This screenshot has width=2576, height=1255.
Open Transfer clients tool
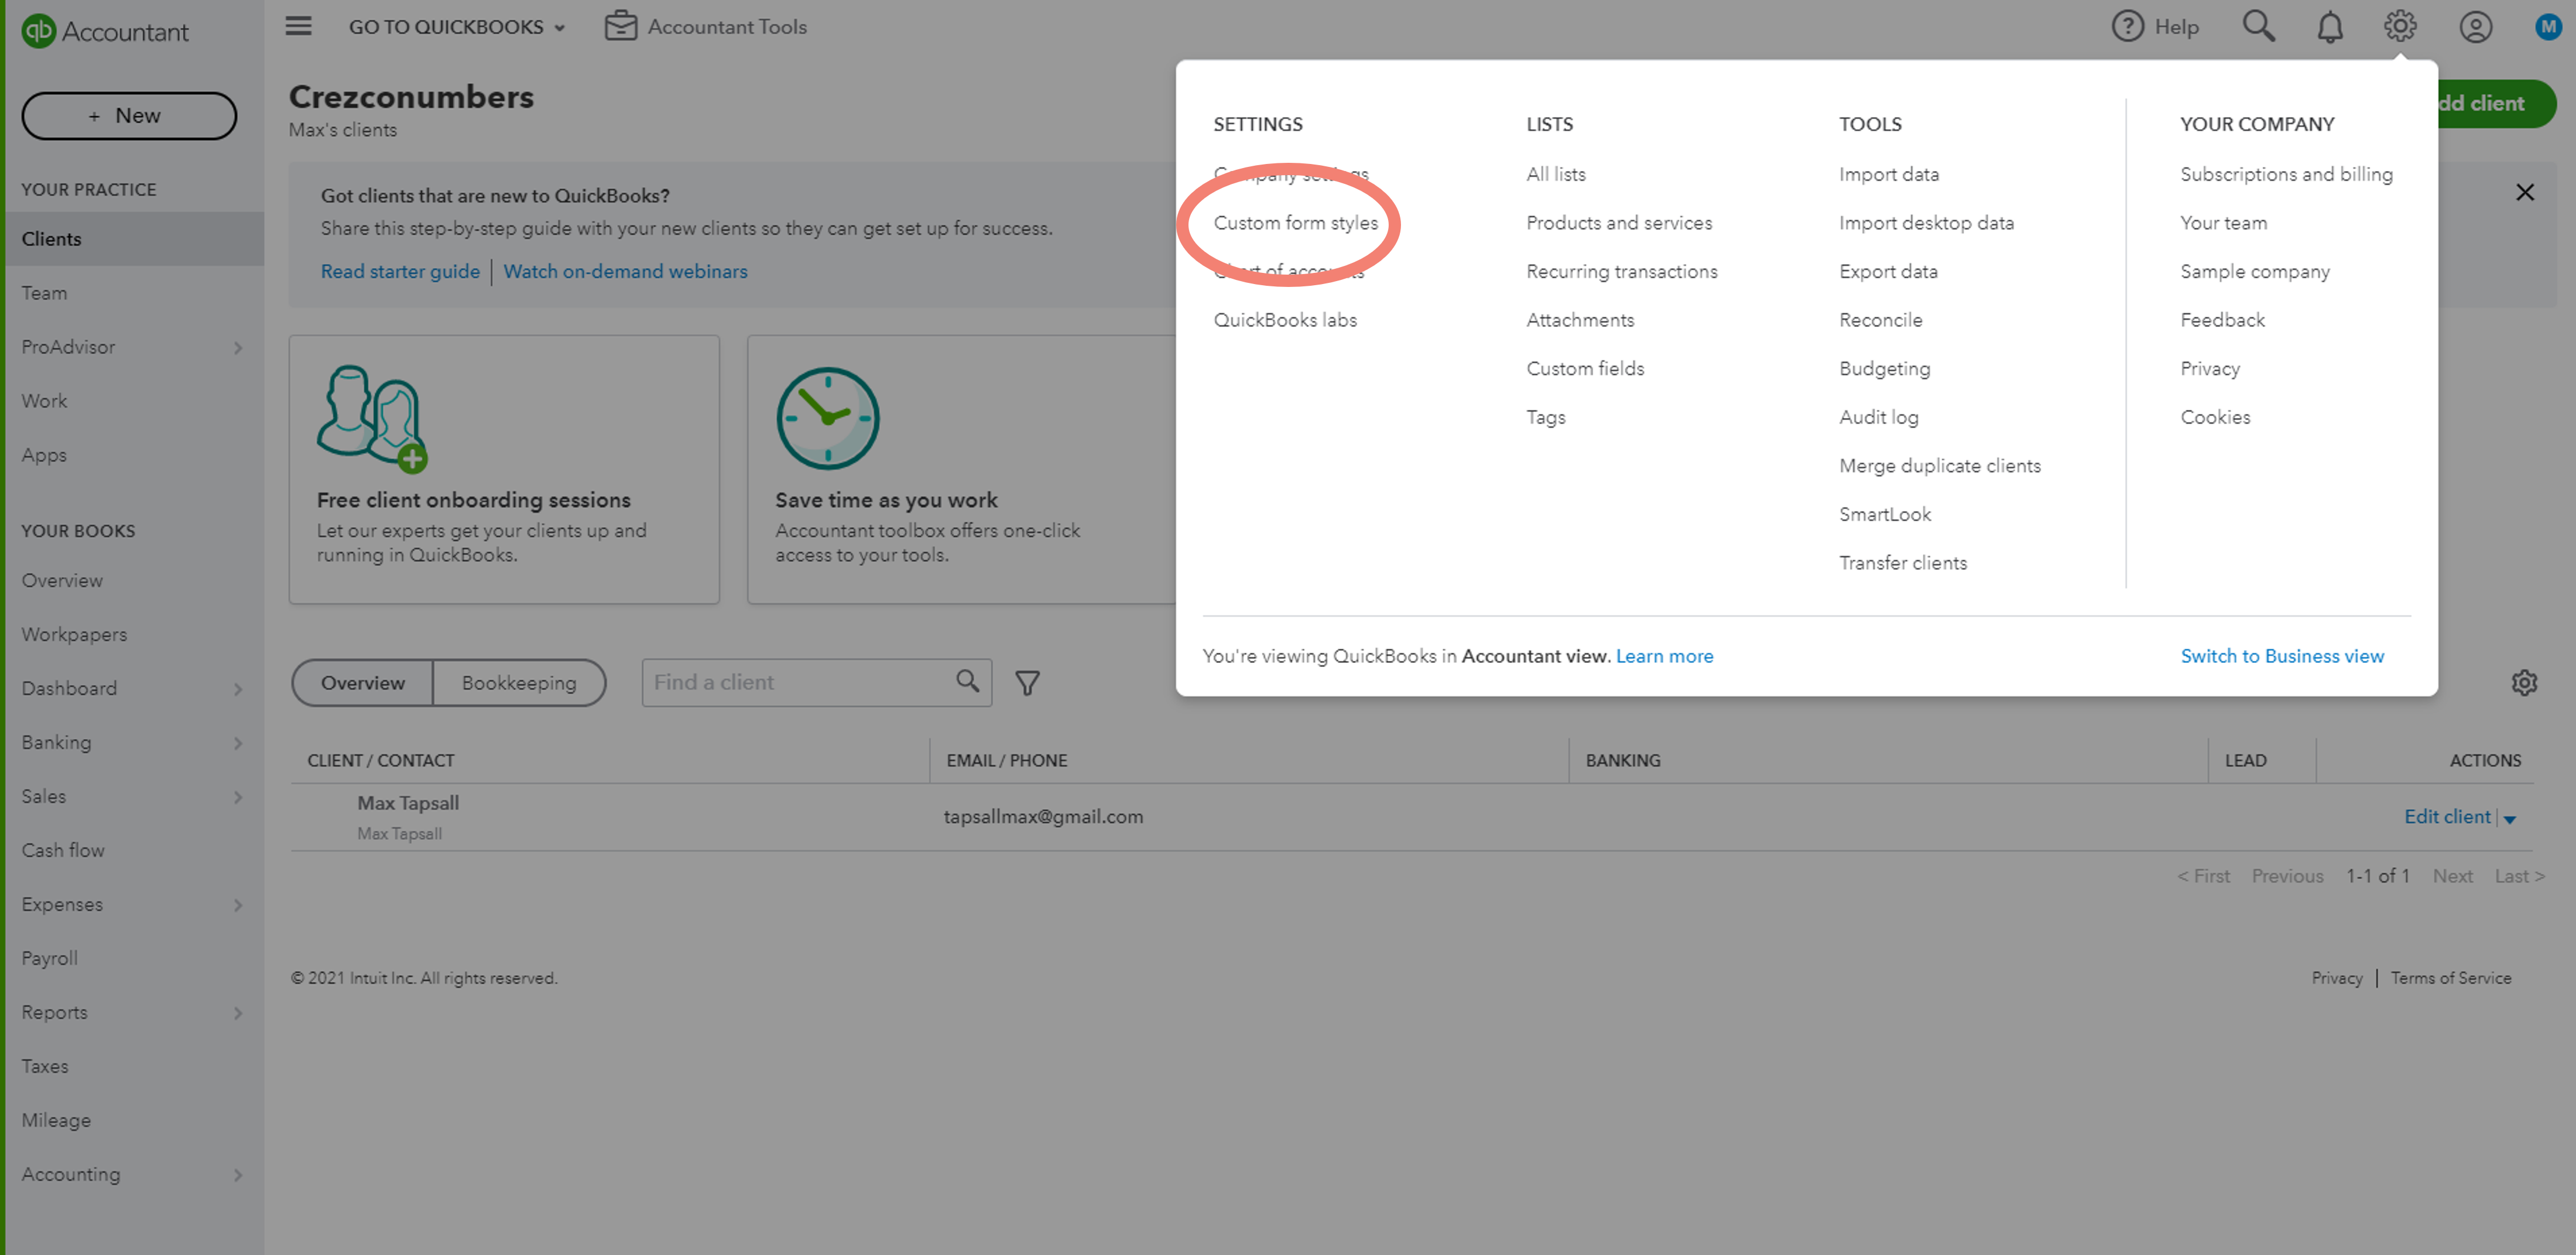(1902, 563)
